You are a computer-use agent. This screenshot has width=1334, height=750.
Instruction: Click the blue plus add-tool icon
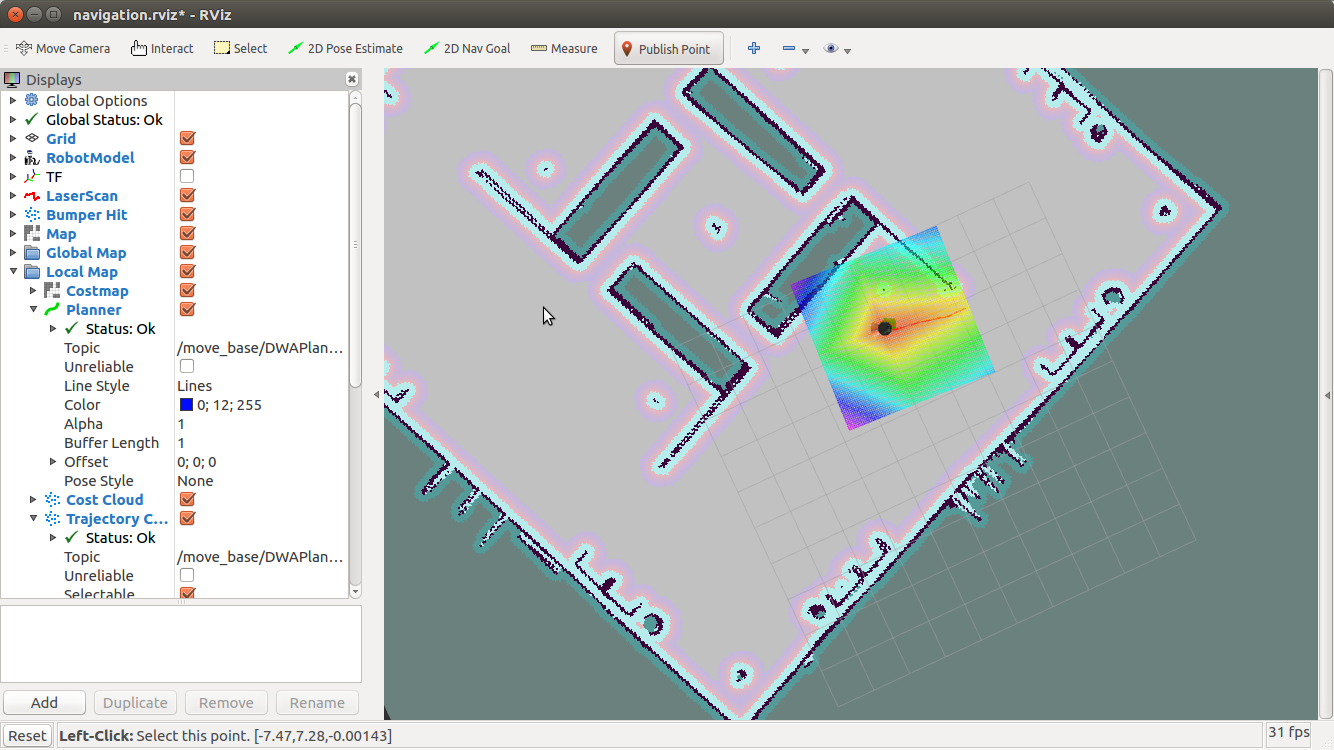[x=754, y=48]
